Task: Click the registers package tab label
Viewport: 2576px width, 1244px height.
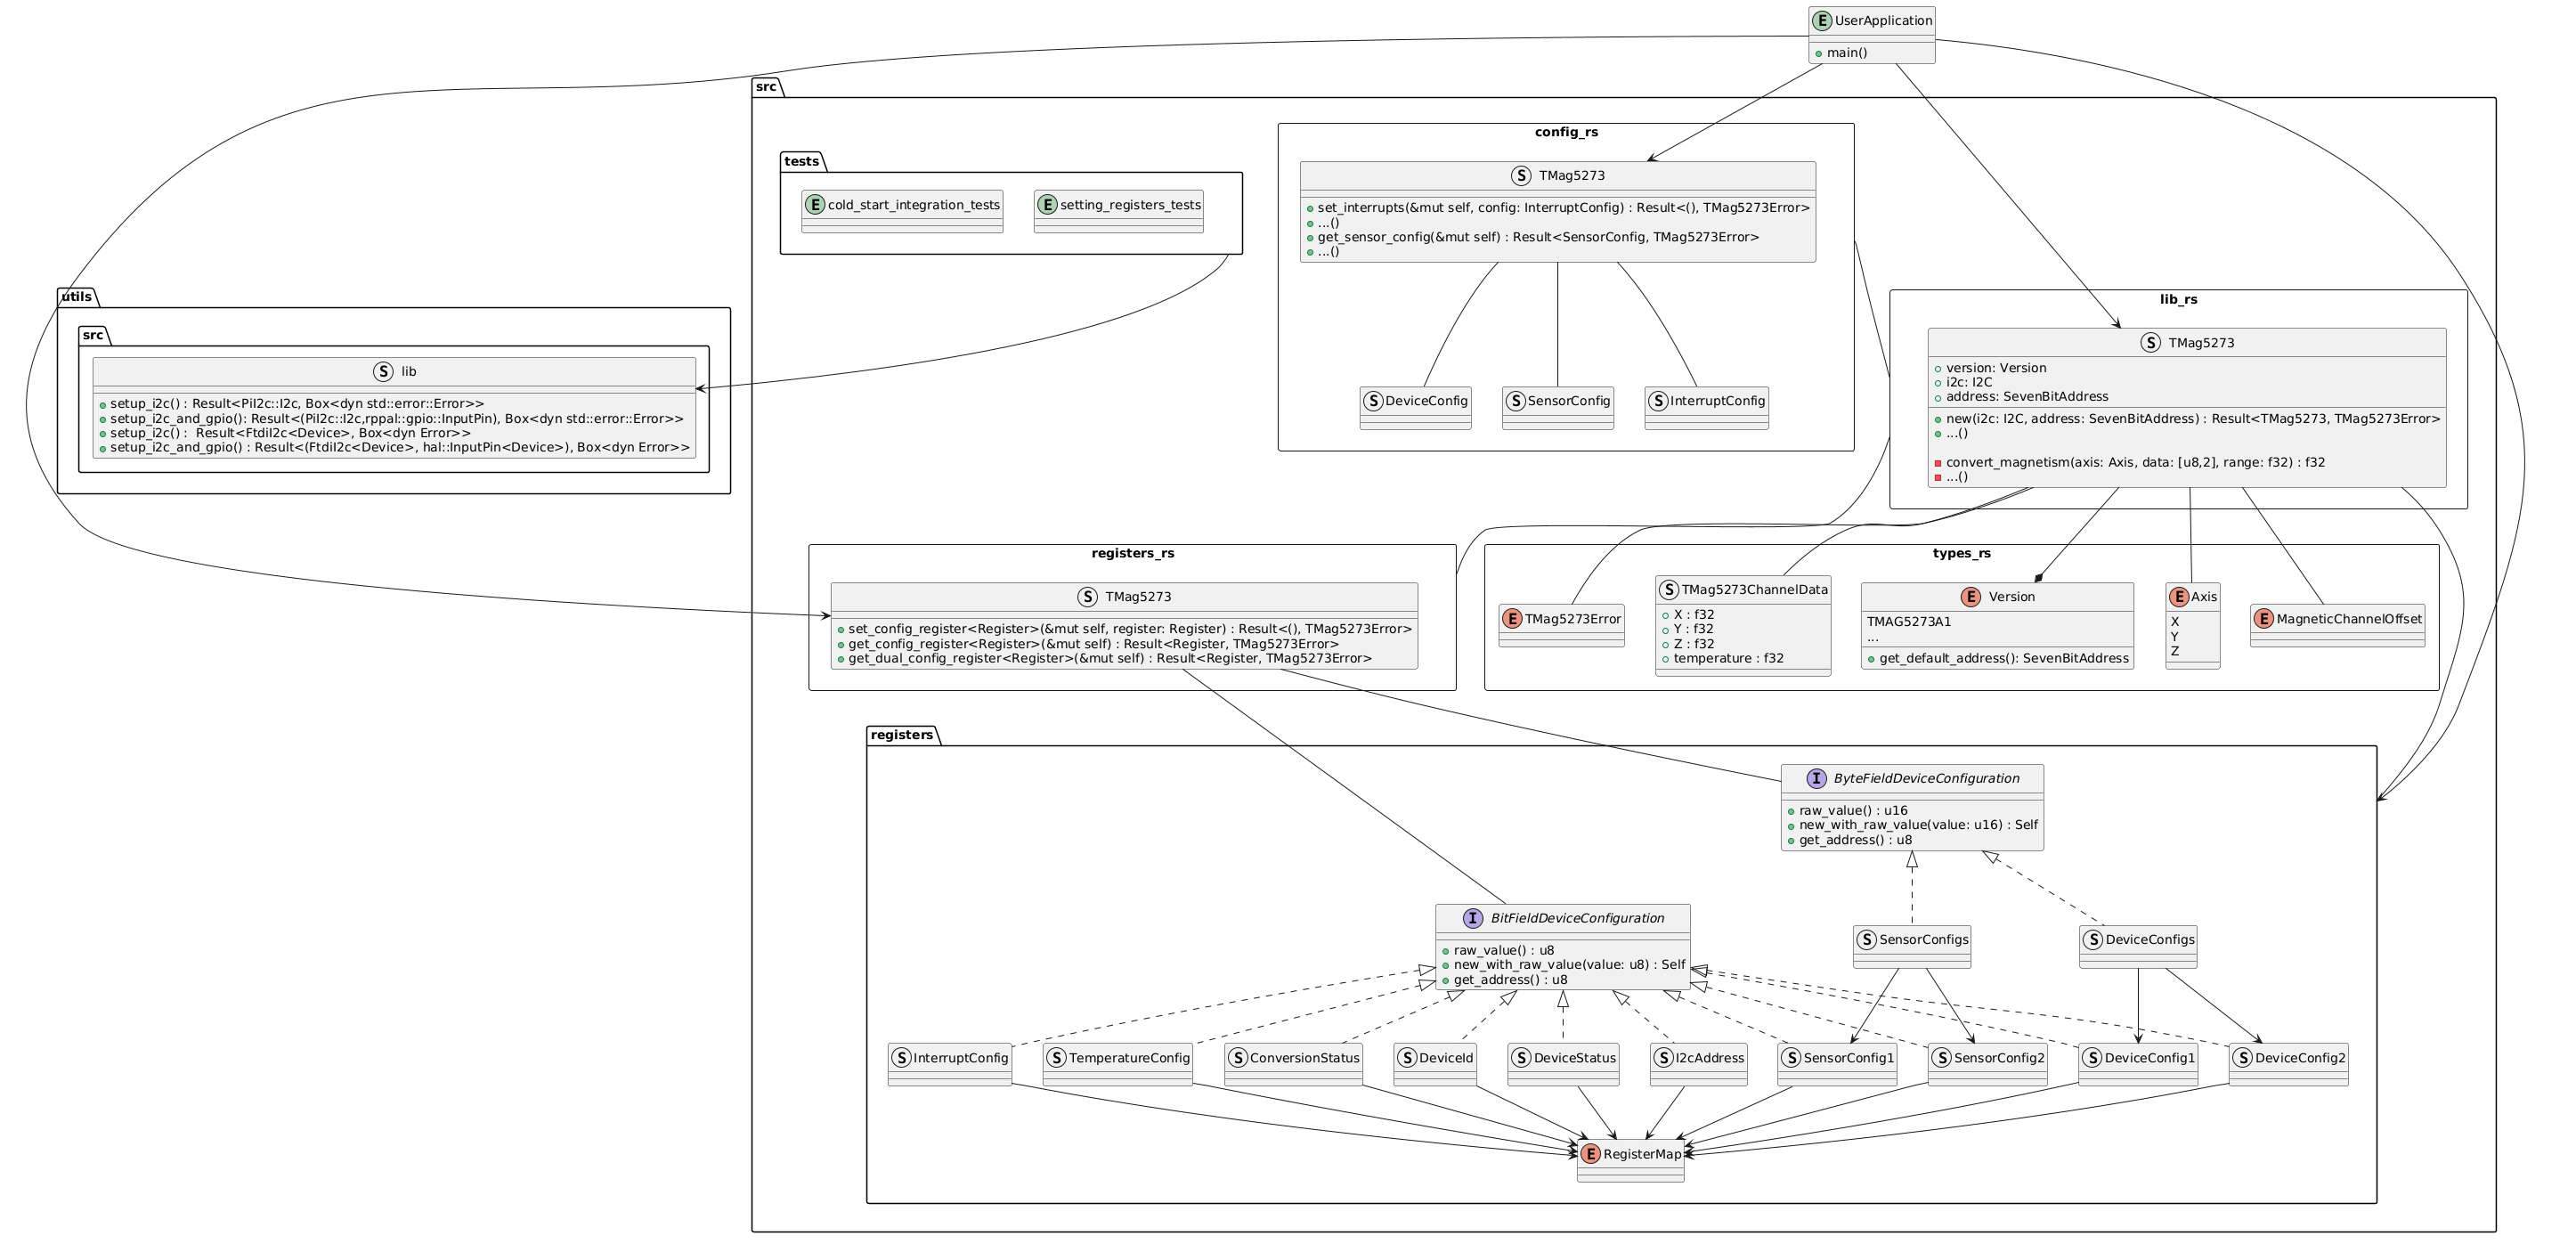Action: 902,735
